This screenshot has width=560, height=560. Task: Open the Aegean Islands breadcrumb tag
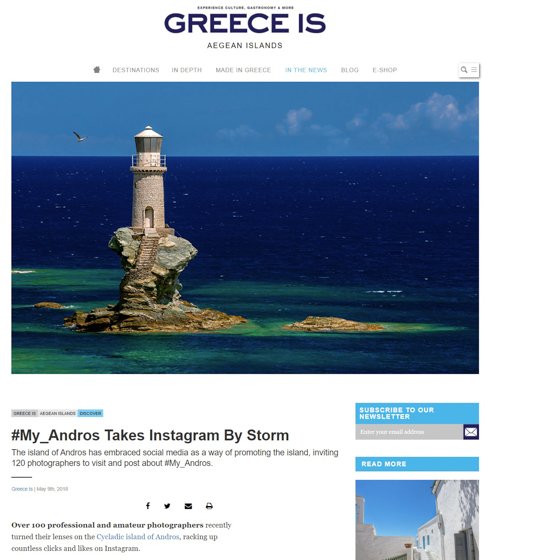point(58,413)
